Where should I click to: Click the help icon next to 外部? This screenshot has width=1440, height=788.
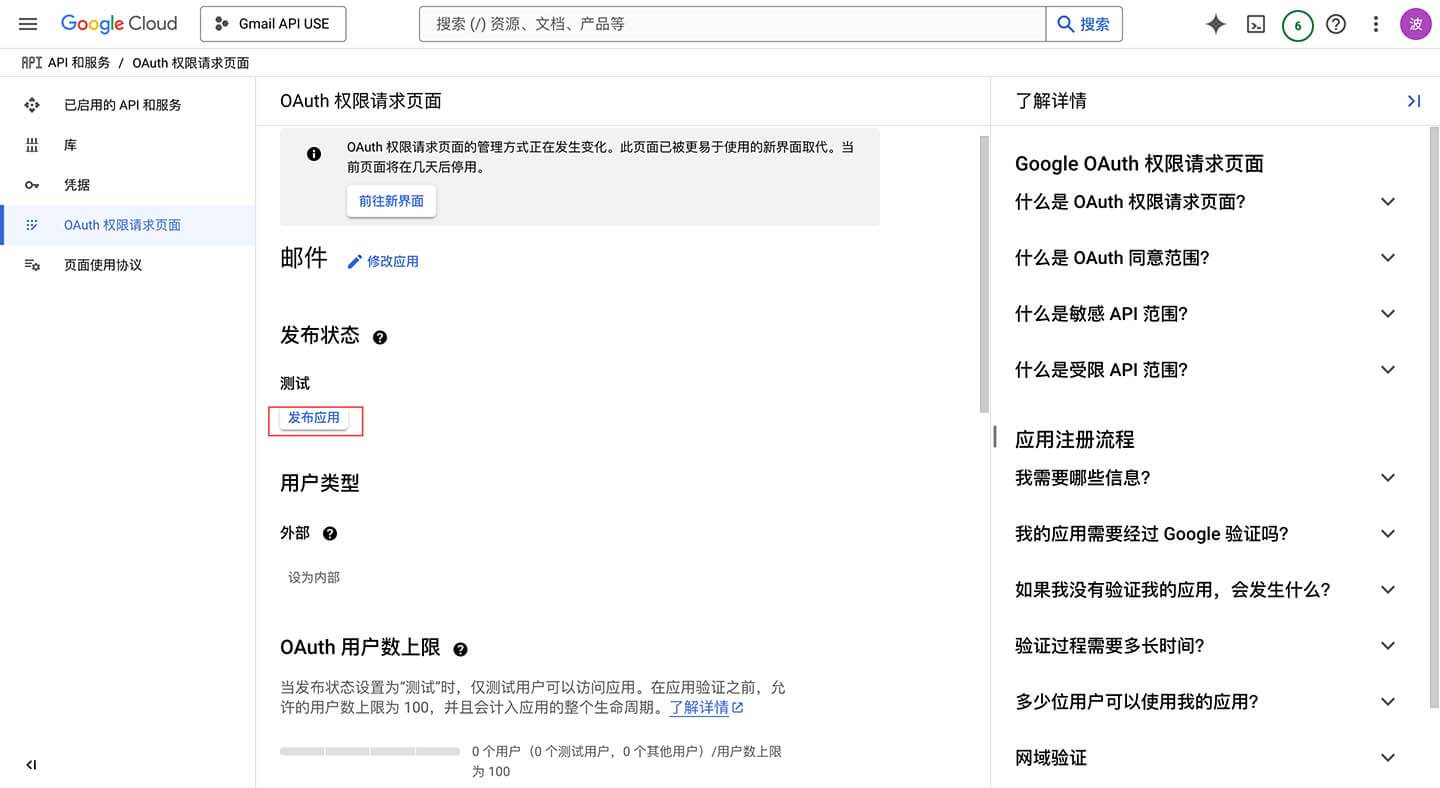[x=330, y=533]
